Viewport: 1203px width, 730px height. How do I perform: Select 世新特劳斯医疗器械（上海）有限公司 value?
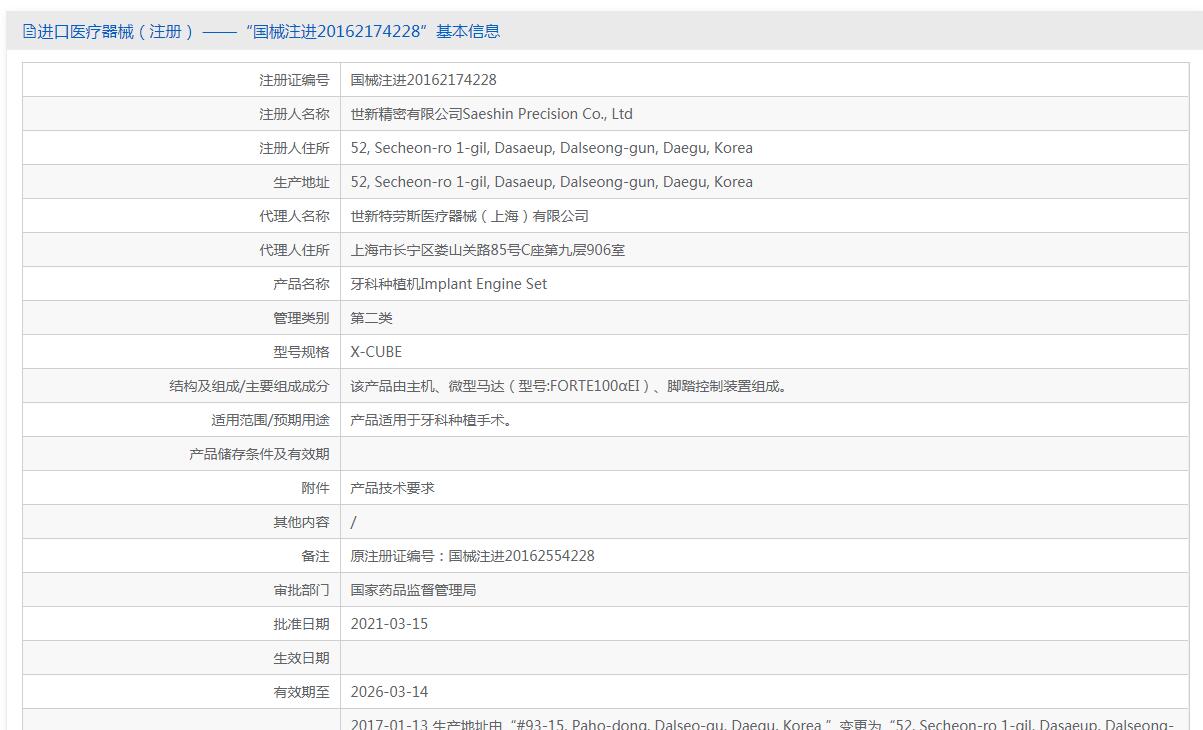(470, 216)
